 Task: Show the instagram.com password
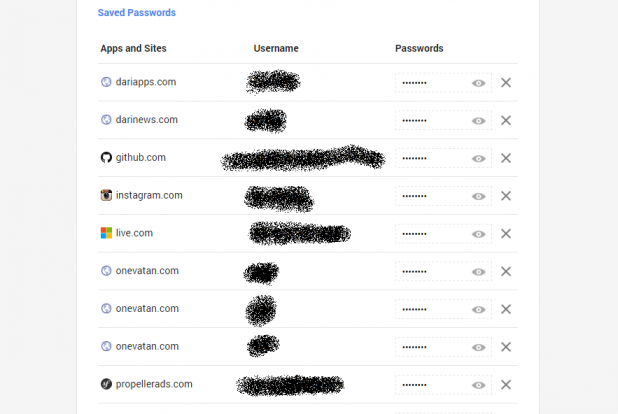pos(479,196)
